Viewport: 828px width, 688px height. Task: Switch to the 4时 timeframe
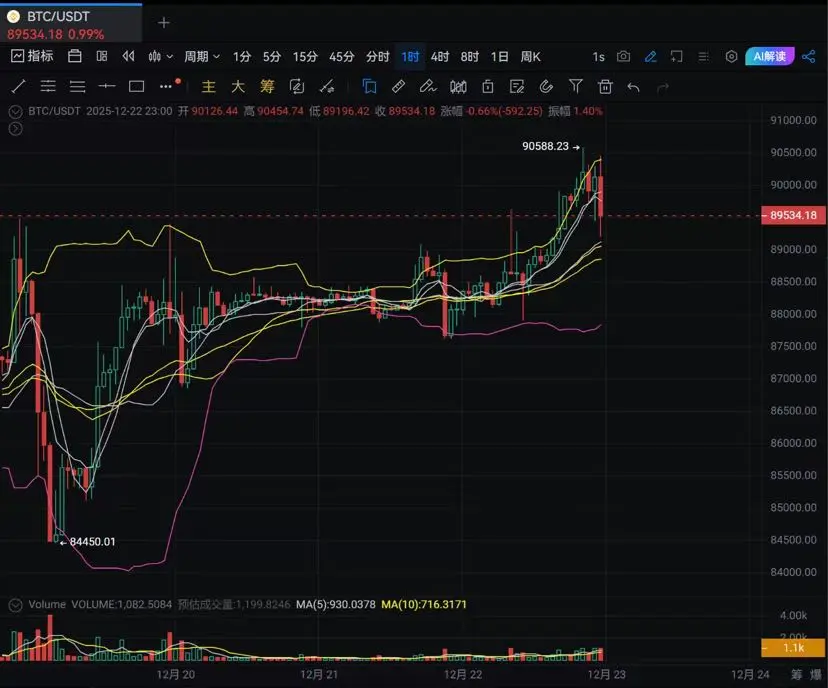click(x=439, y=56)
